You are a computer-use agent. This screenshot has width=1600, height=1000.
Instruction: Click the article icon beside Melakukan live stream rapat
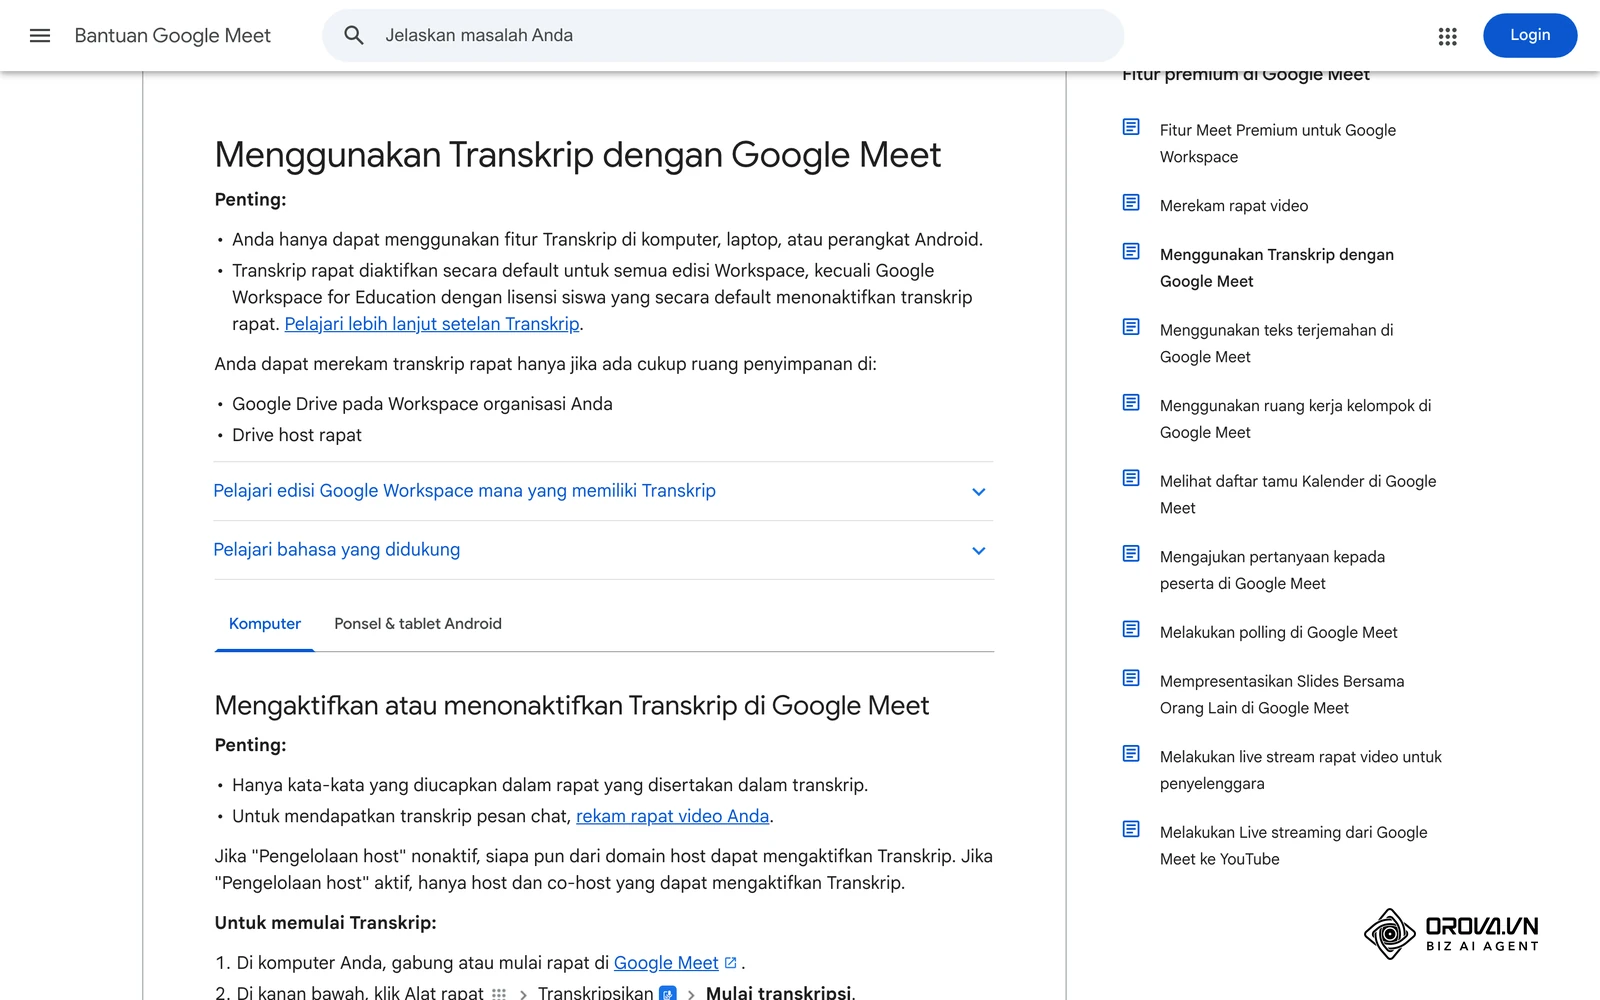click(x=1131, y=754)
